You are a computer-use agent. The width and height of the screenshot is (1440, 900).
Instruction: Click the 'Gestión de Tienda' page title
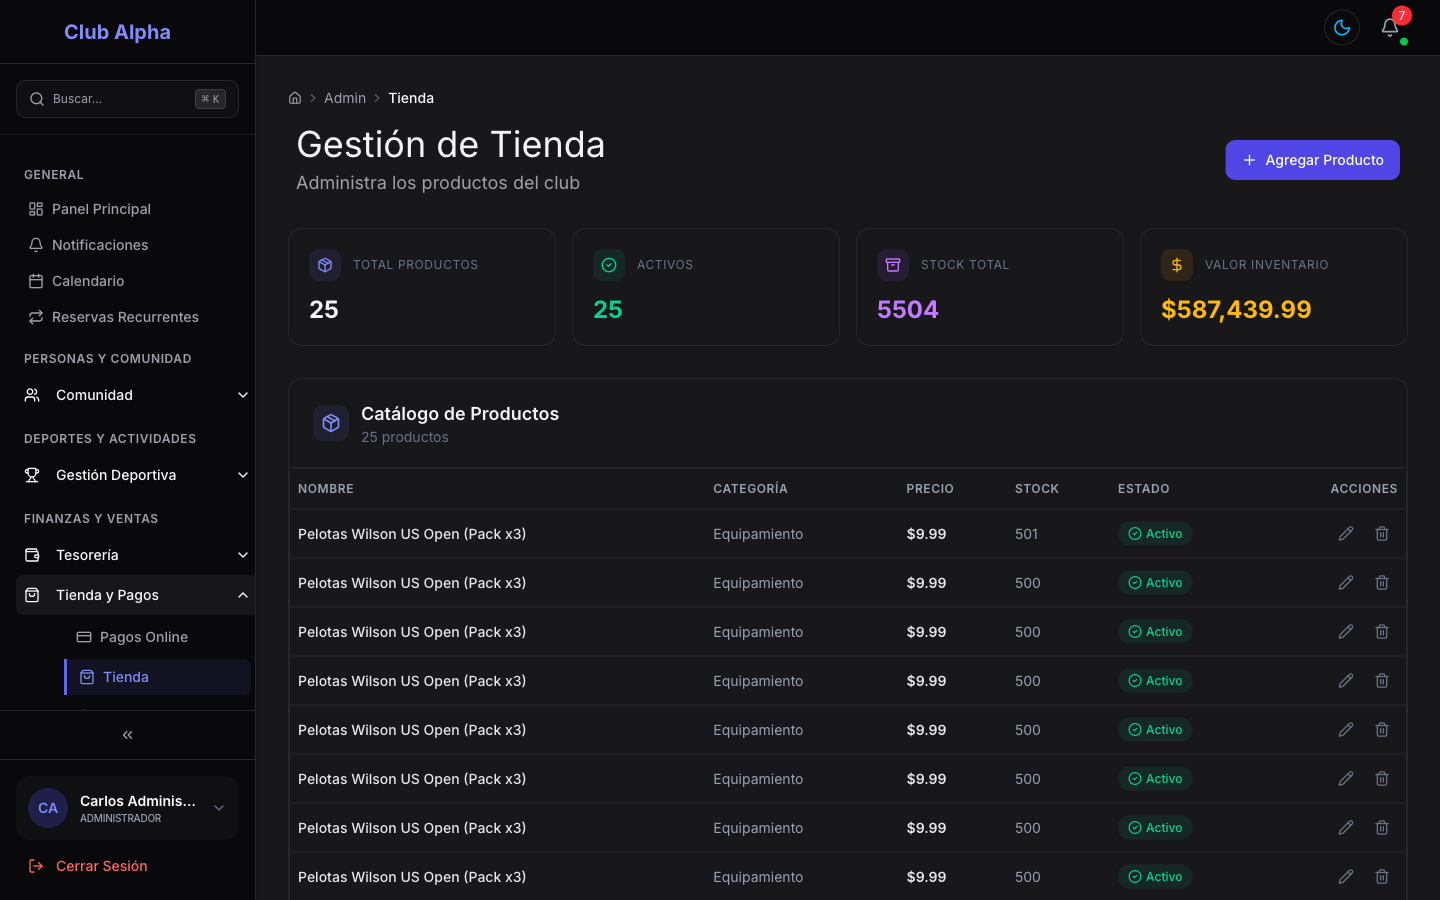[451, 145]
